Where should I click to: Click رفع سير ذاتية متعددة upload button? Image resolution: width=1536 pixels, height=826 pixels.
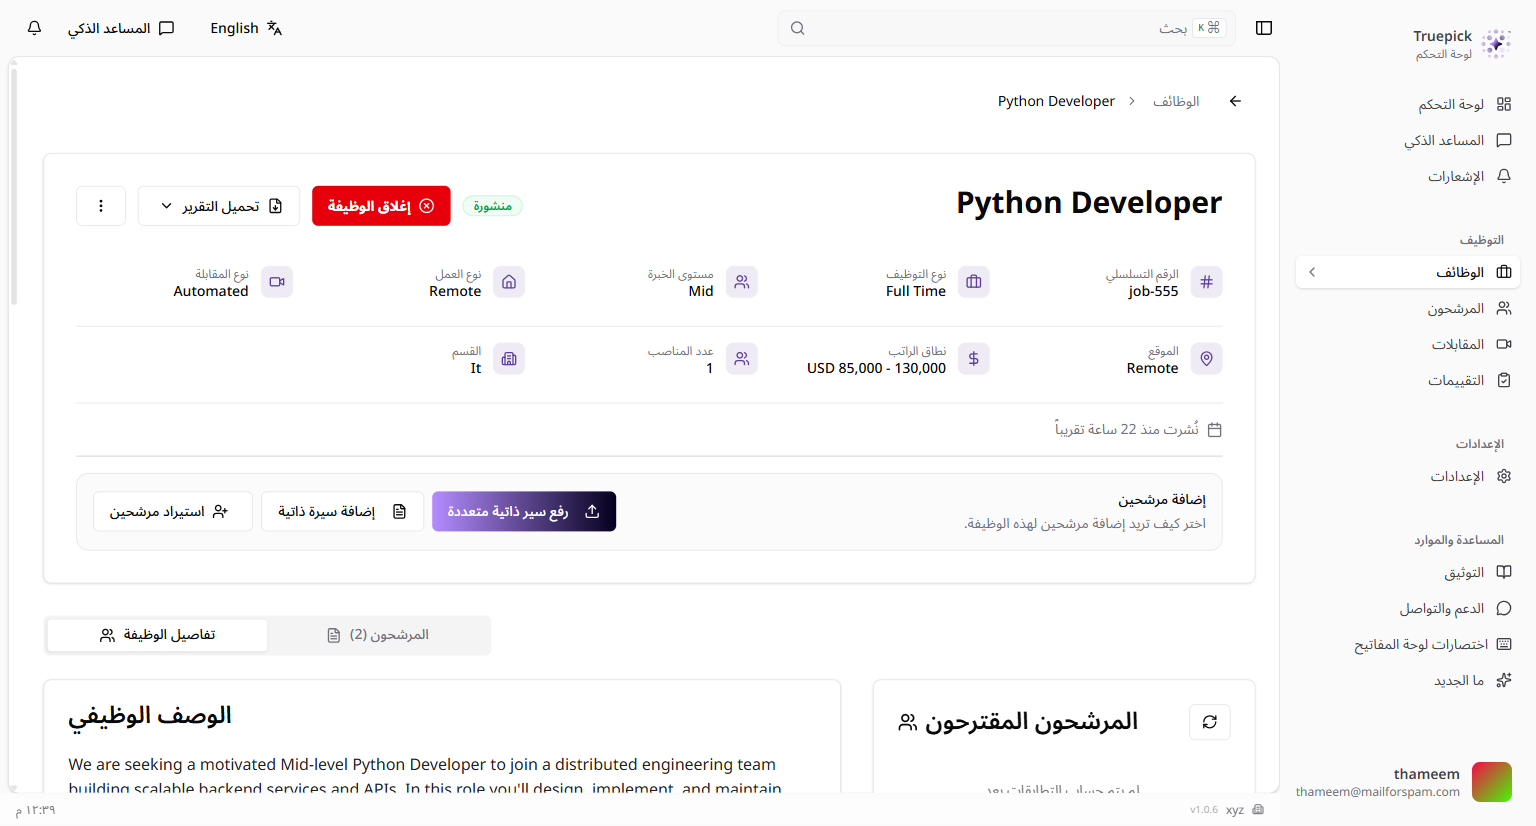tap(524, 511)
